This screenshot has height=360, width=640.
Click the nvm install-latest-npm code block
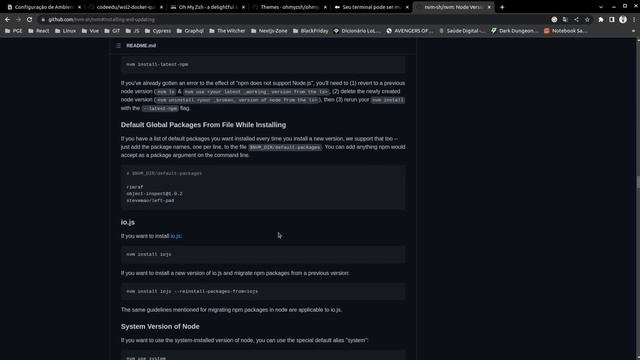pyautogui.click(x=263, y=64)
